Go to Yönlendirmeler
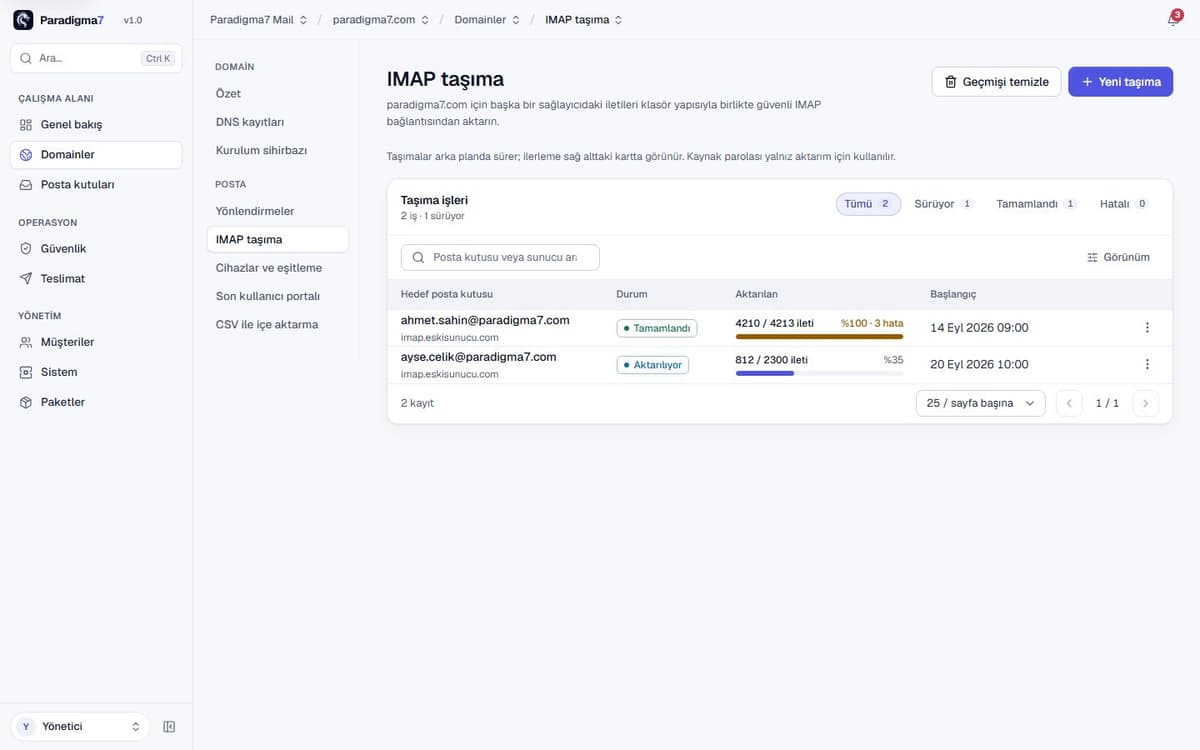 [277, 212]
